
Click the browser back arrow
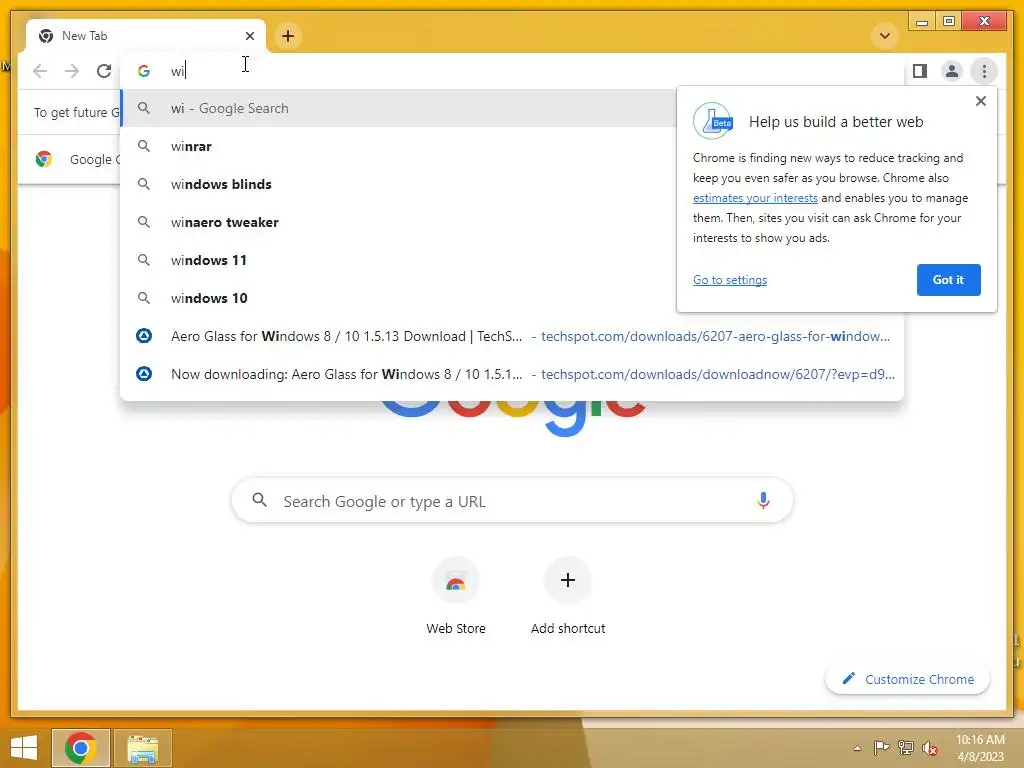tap(40, 71)
